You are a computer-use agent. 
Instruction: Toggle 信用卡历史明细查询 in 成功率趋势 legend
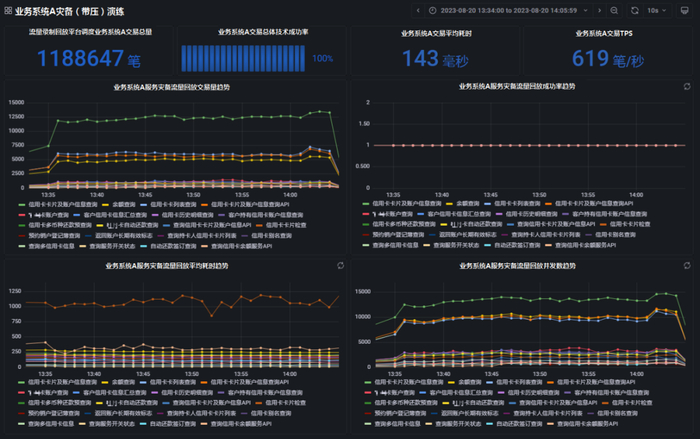(x=531, y=214)
